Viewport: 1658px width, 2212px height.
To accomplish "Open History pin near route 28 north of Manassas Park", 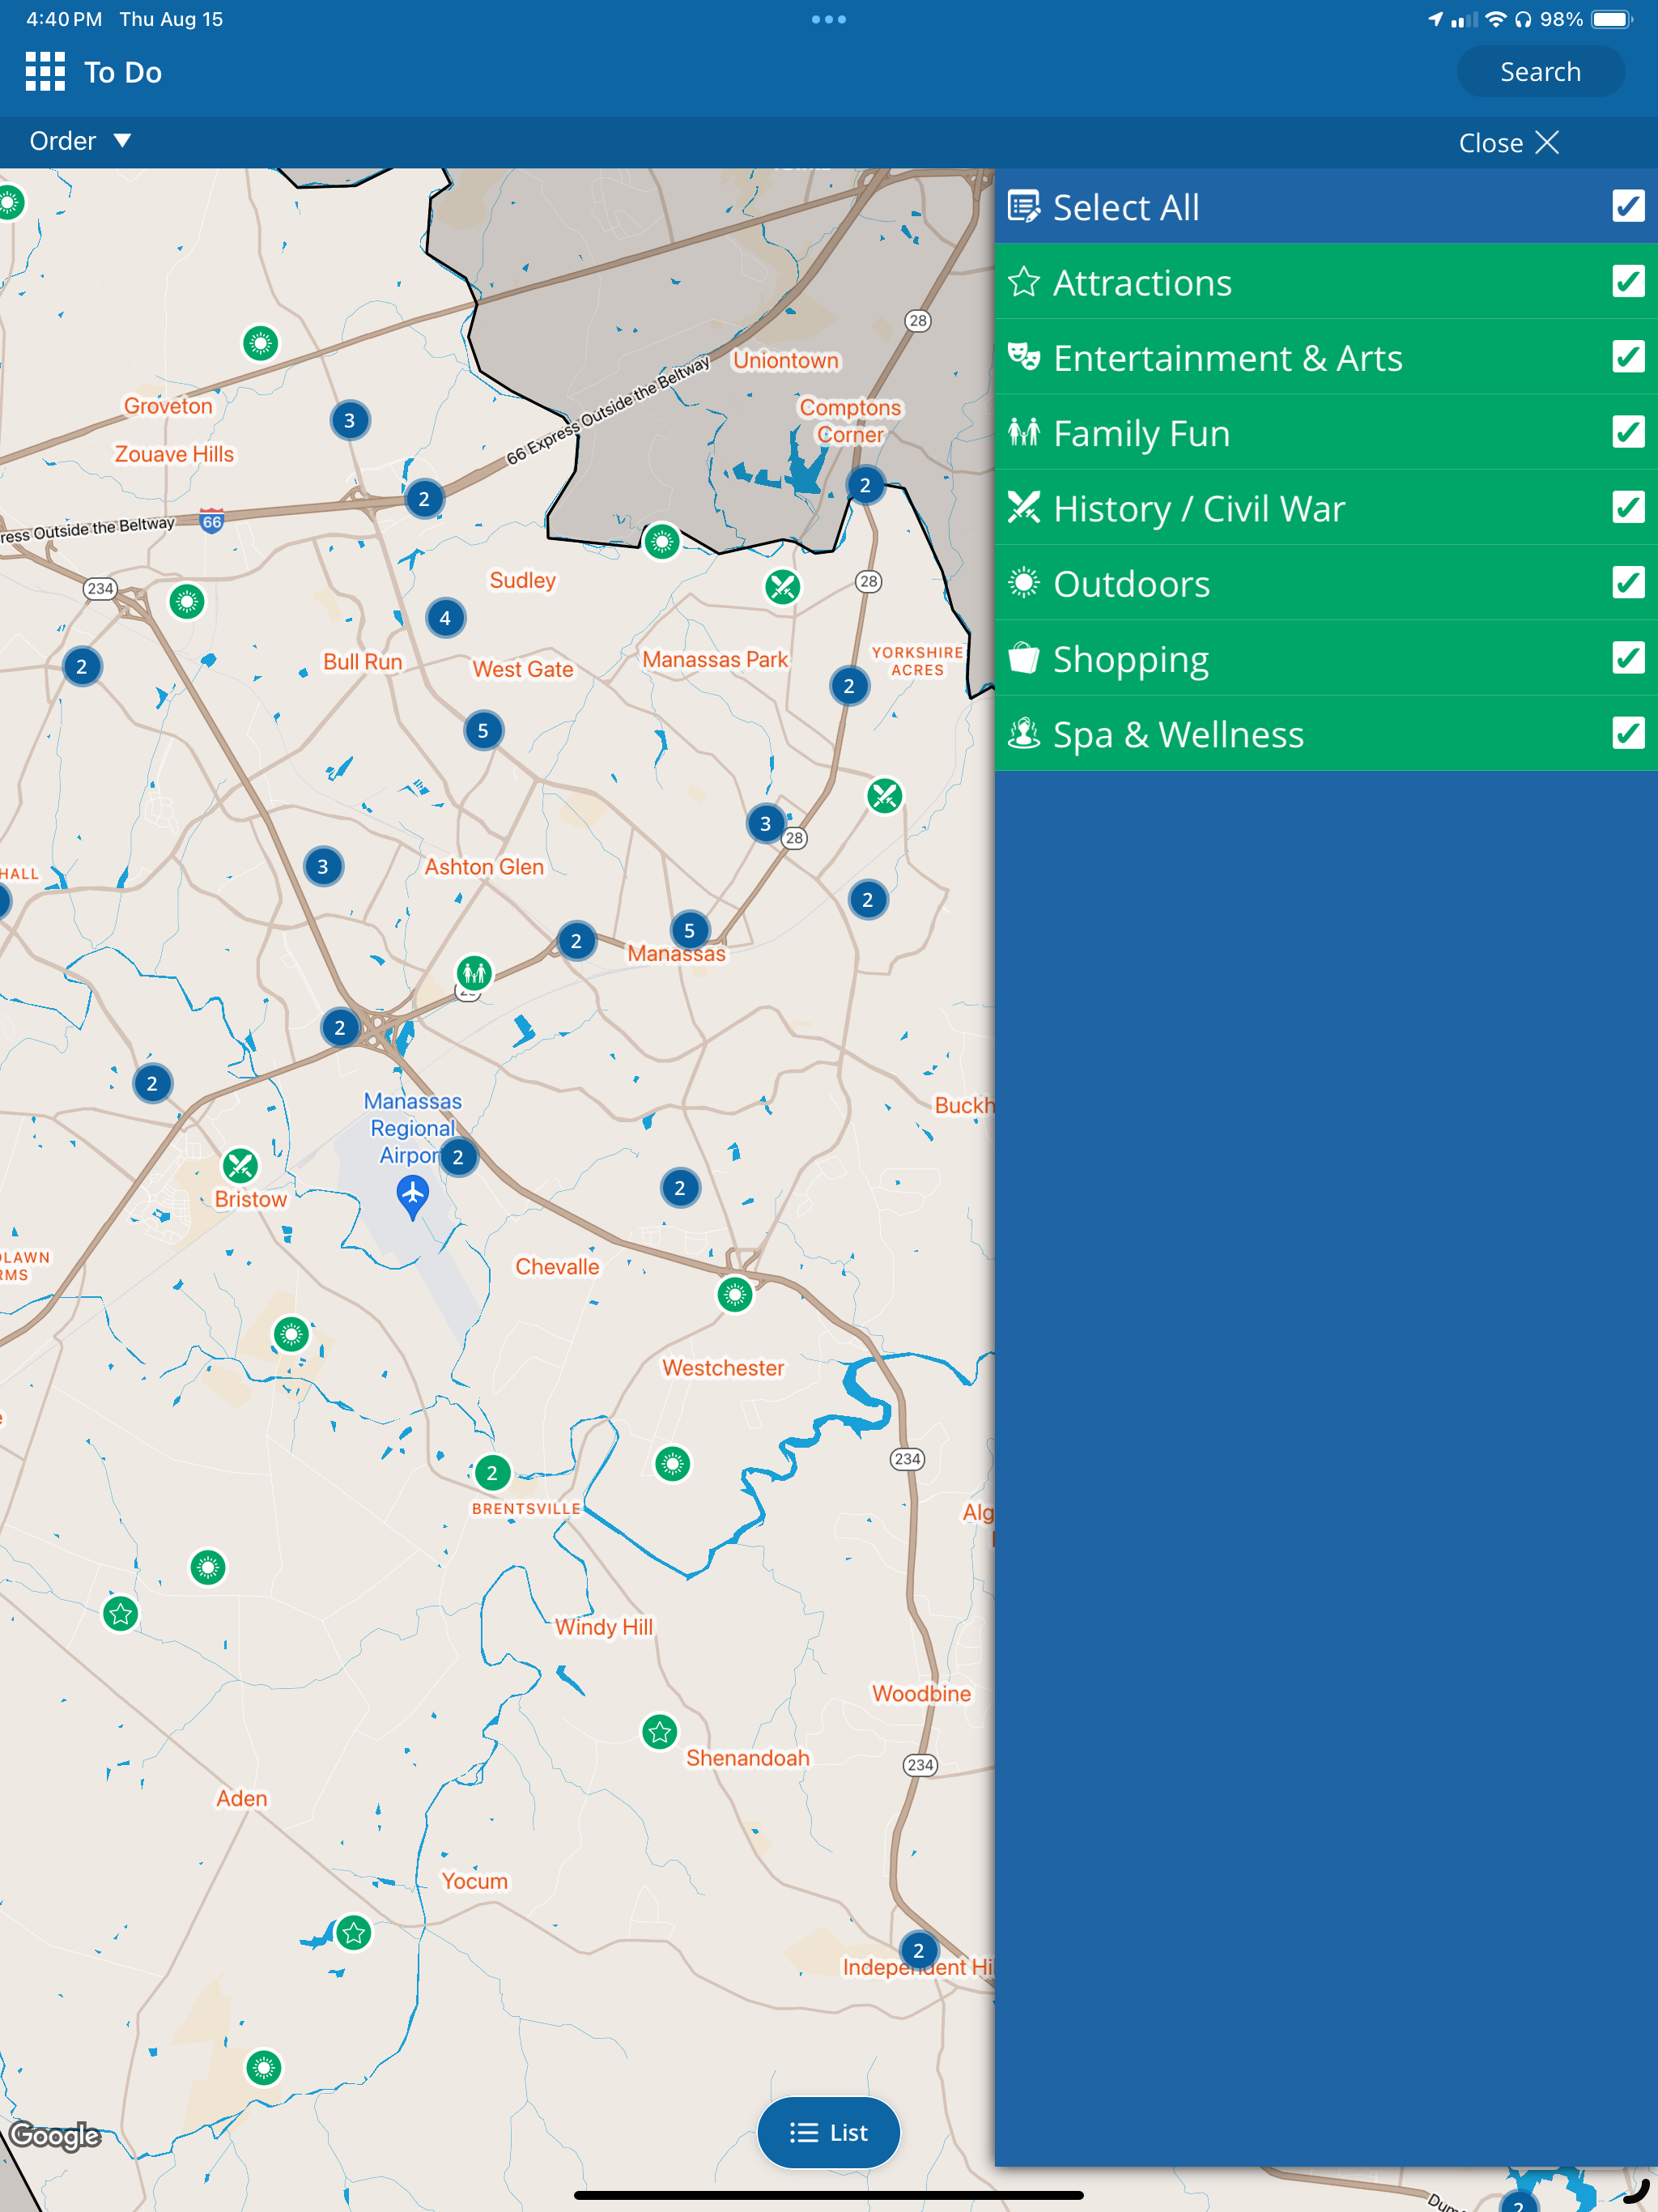I will [783, 586].
